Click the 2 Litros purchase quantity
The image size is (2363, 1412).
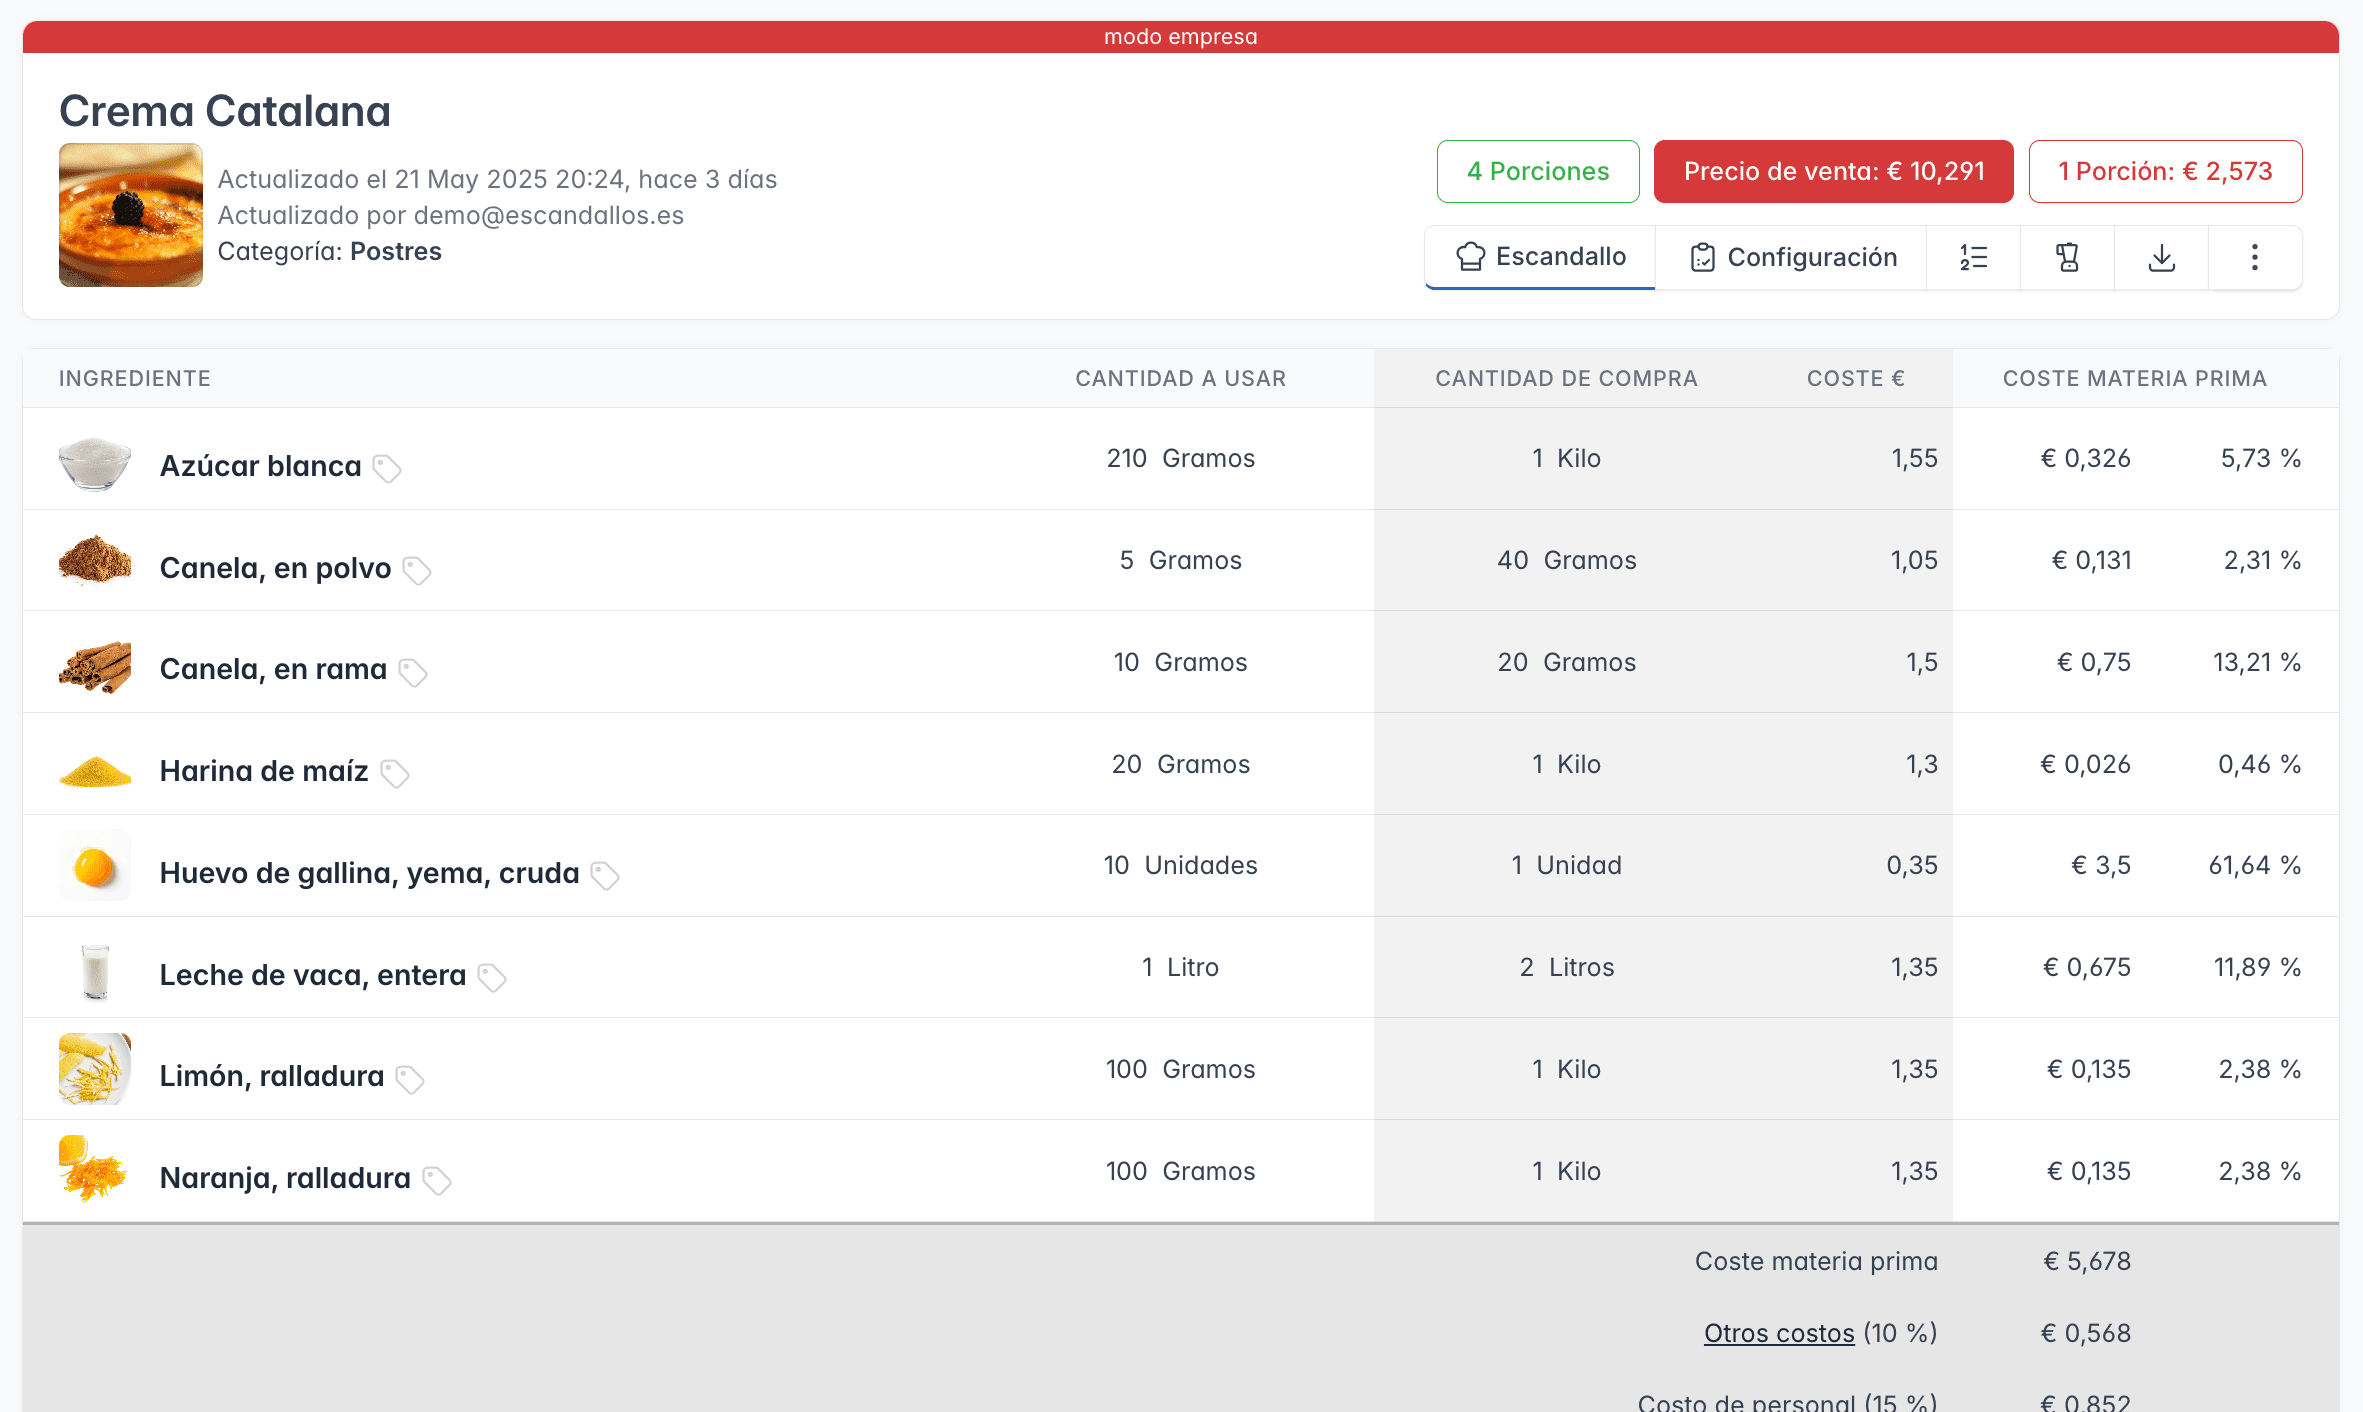point(1566,967)
